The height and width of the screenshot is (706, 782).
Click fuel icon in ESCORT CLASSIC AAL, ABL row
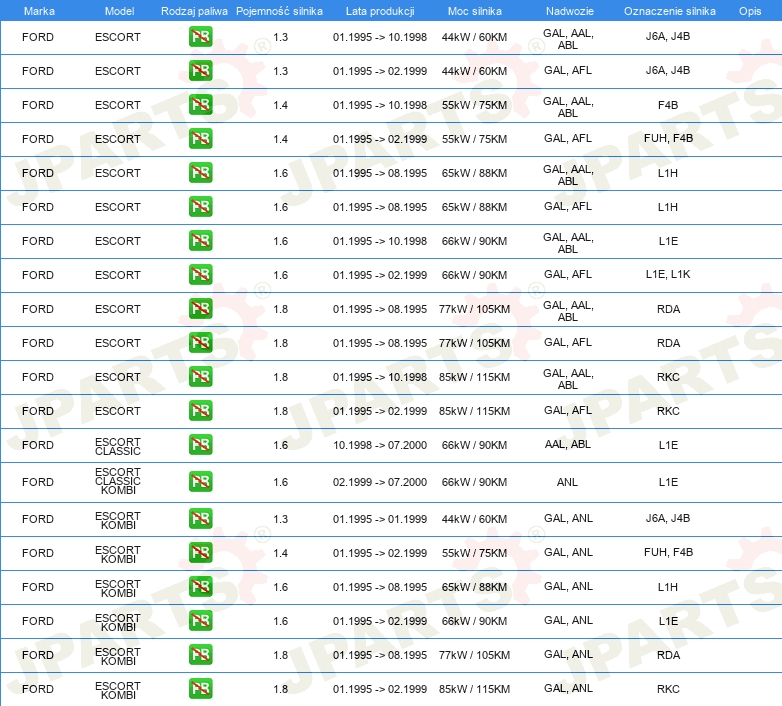point(200,445)
